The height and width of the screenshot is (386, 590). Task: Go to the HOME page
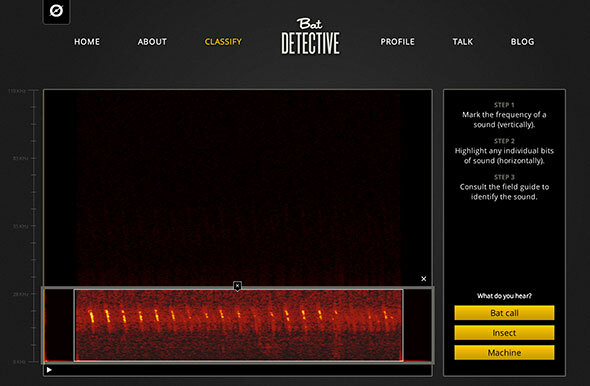click(x=87, y=42)
